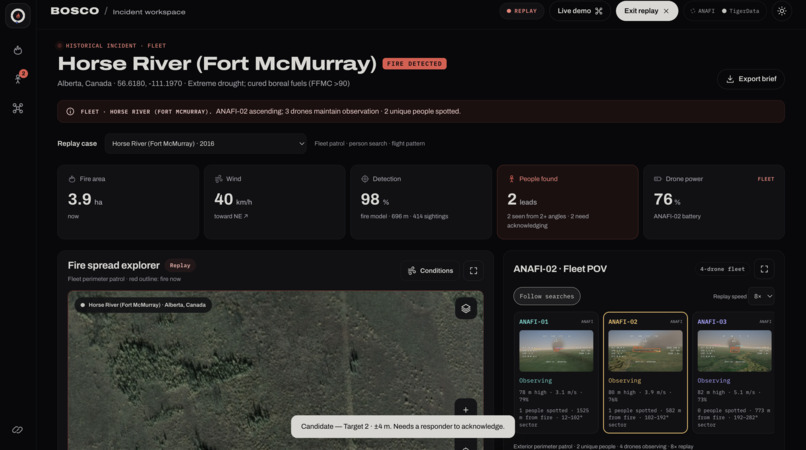Click the Drone power battery icon
This screenshot has height=450, width=806.
pyautogui.click(x=657, y=179)
